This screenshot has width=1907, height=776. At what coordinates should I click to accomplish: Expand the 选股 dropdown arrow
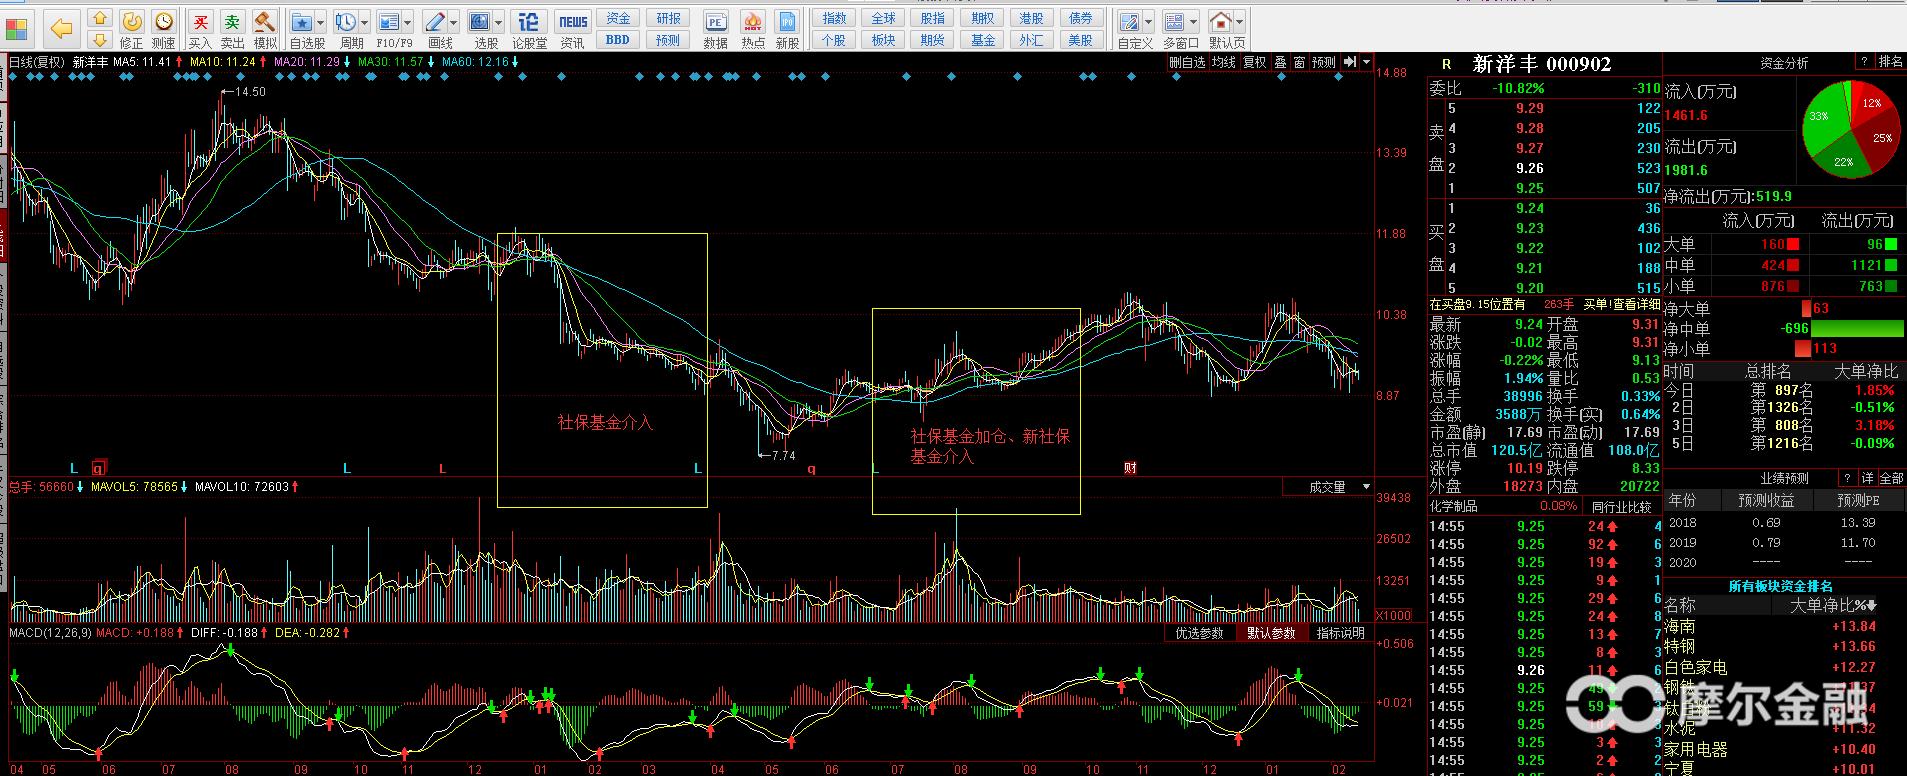(x=500, y=22)
